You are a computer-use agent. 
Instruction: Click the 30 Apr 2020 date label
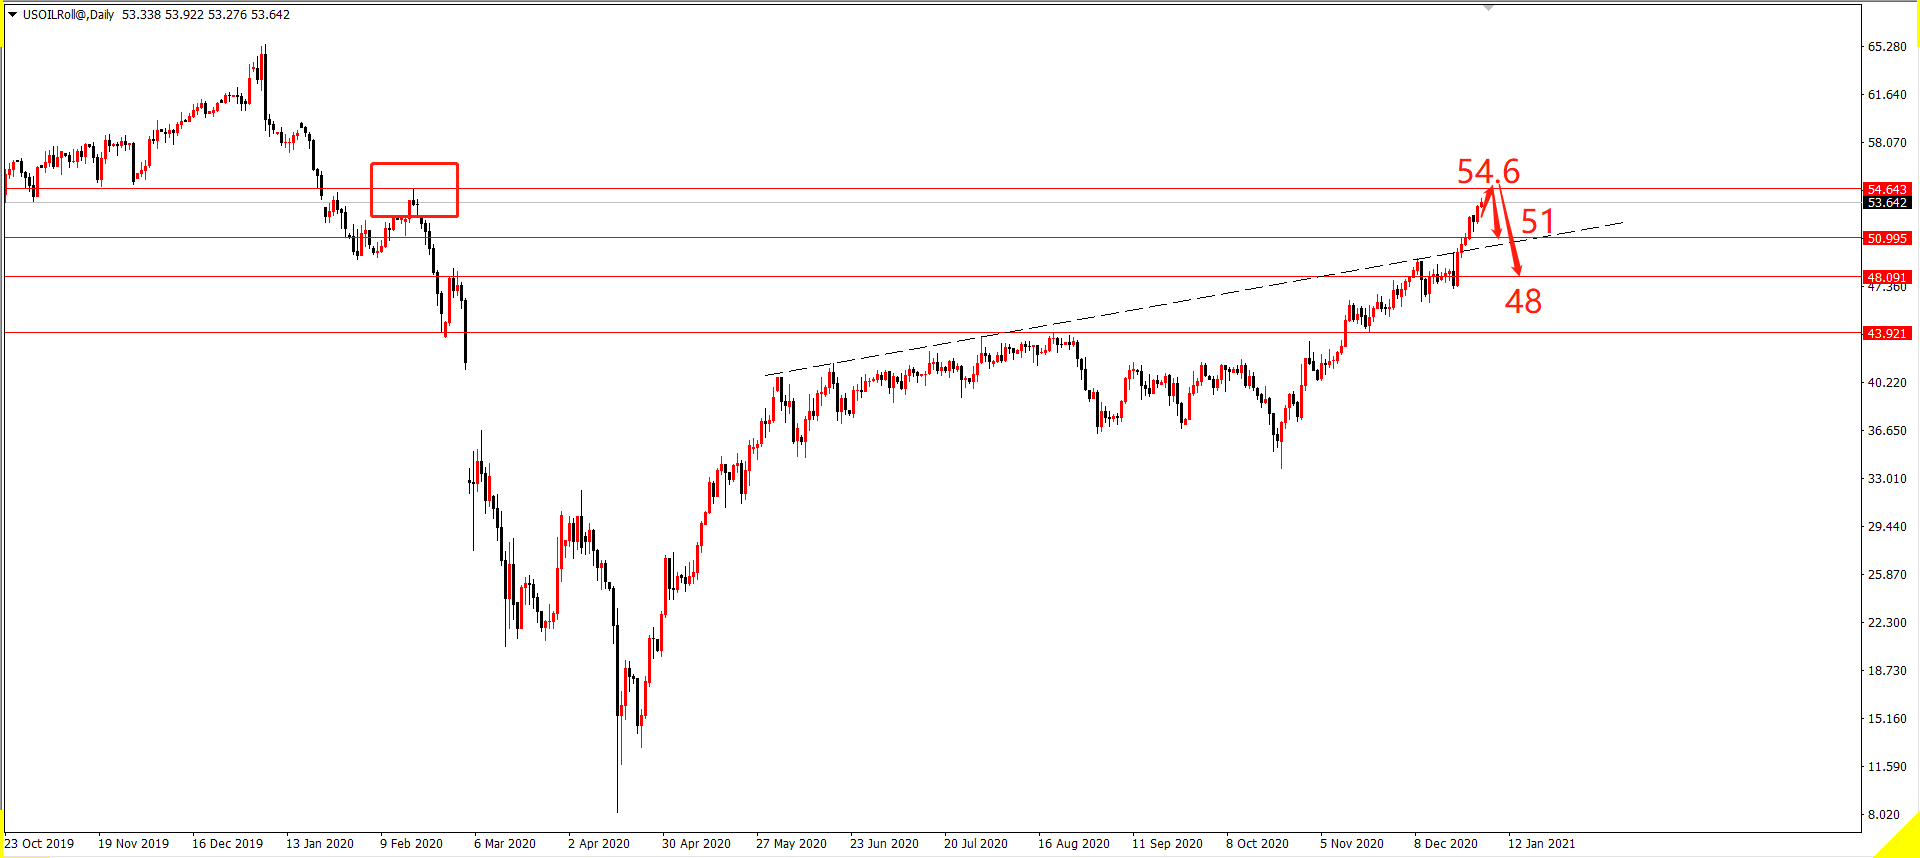point(696,844)
